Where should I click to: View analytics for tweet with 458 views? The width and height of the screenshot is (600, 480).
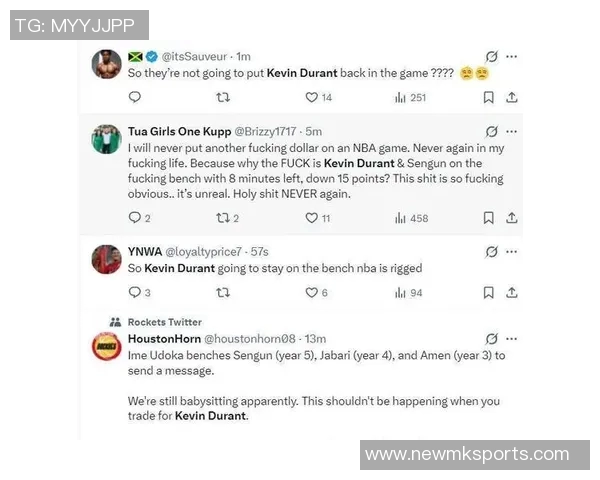point(411,219)
